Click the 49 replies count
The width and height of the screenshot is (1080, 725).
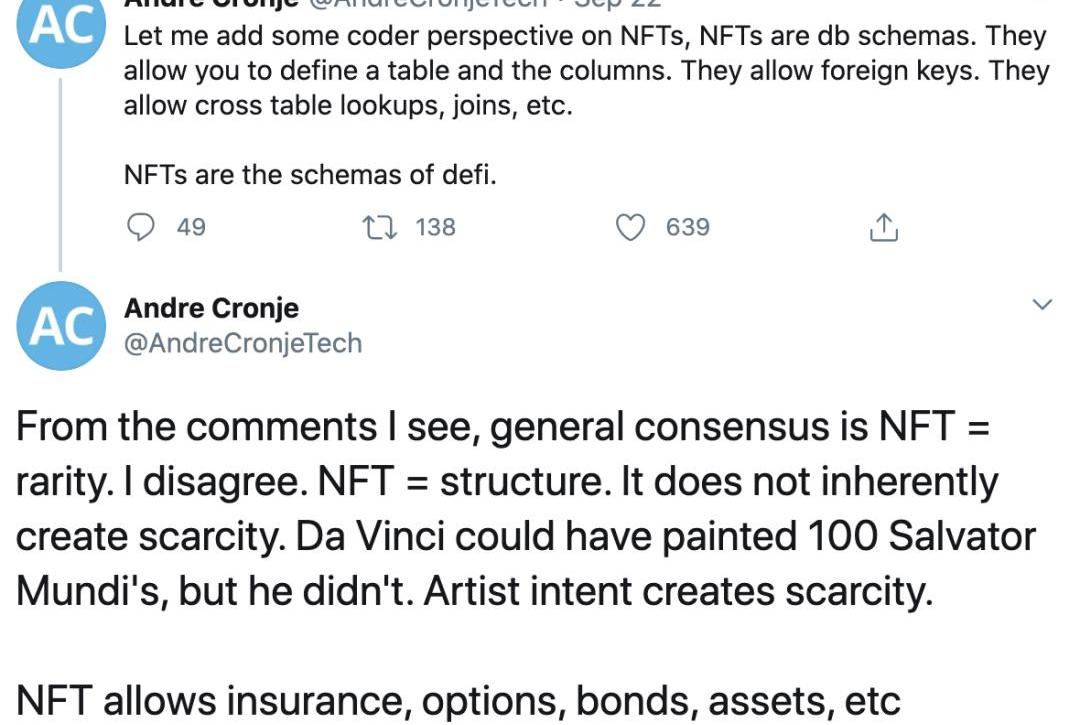click(191, 227)
